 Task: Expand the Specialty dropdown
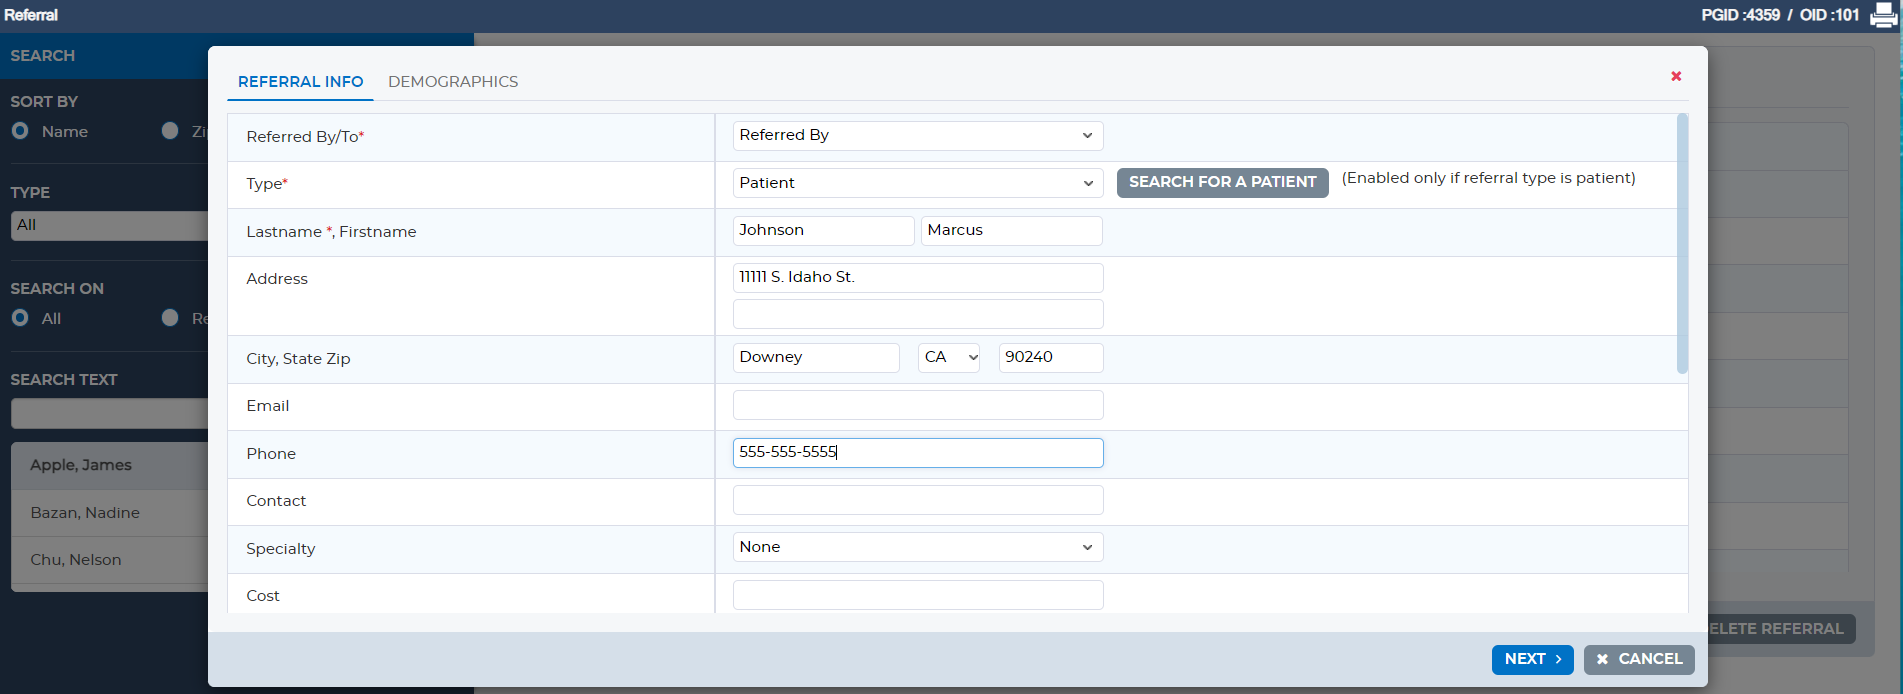pos(917,547)
